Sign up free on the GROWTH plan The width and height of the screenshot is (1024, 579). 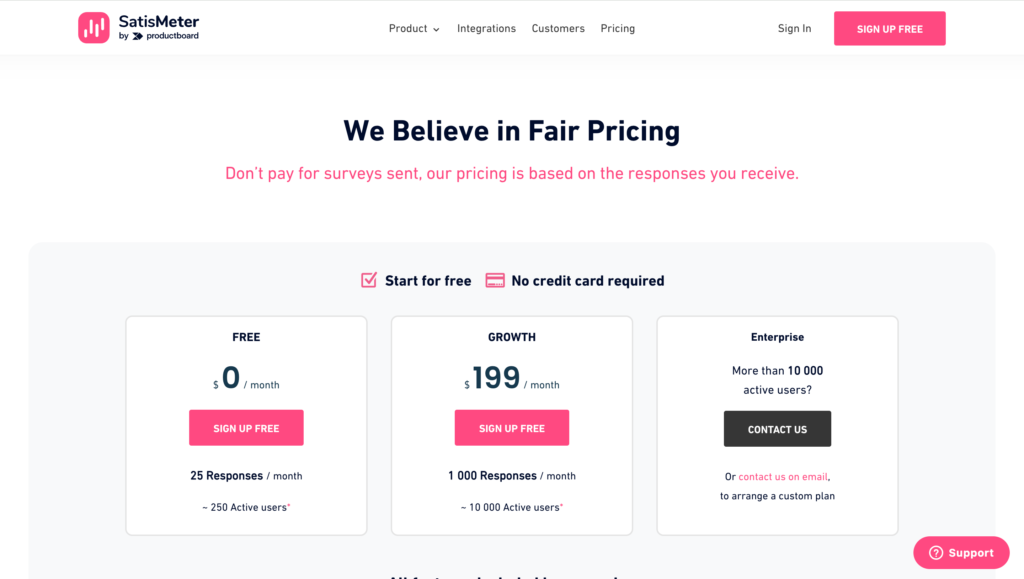click(511, 427)
